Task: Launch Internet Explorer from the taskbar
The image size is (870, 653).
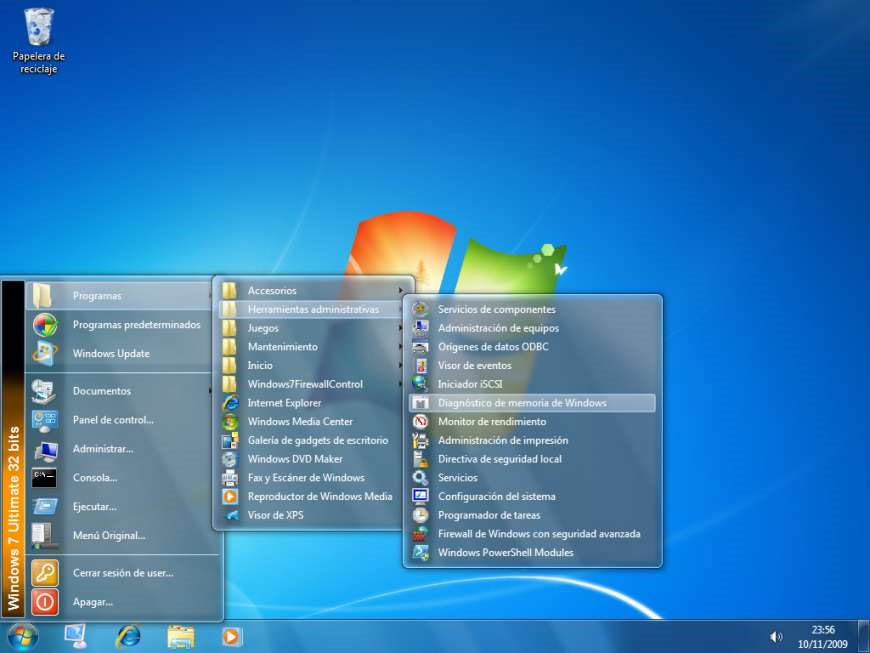Action: pos(128,636)
